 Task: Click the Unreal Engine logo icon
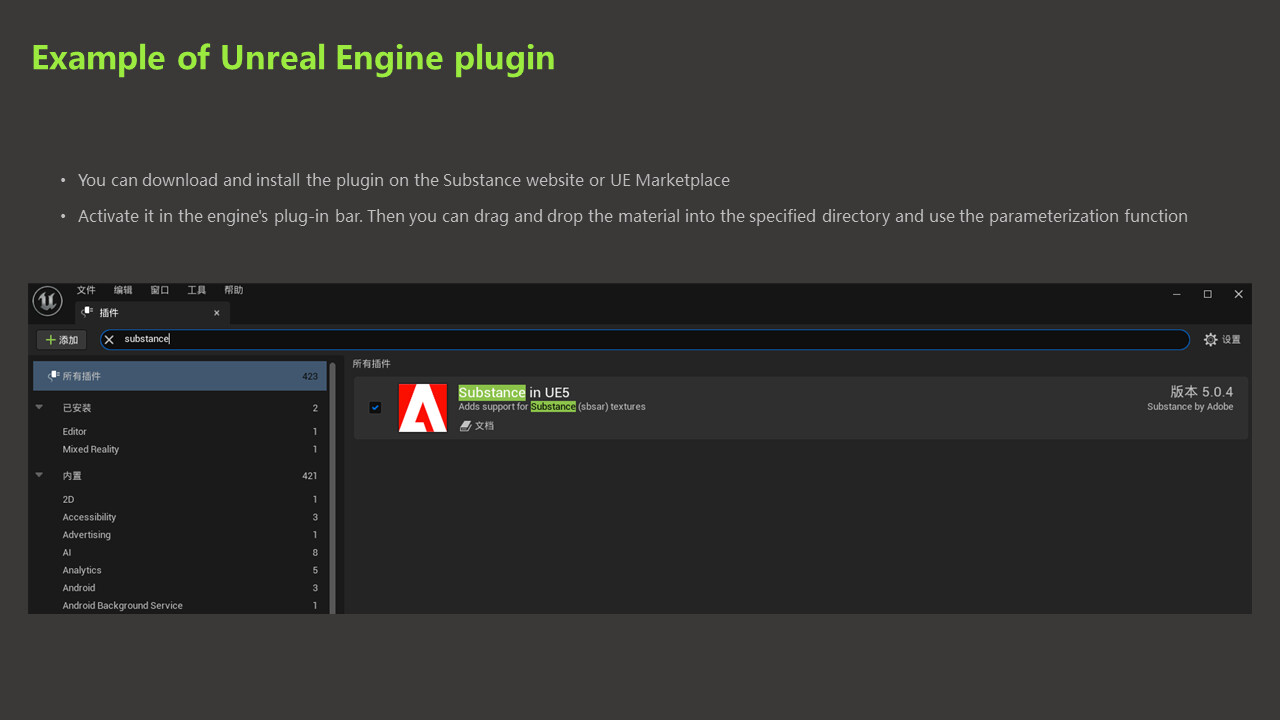(47, 301)
